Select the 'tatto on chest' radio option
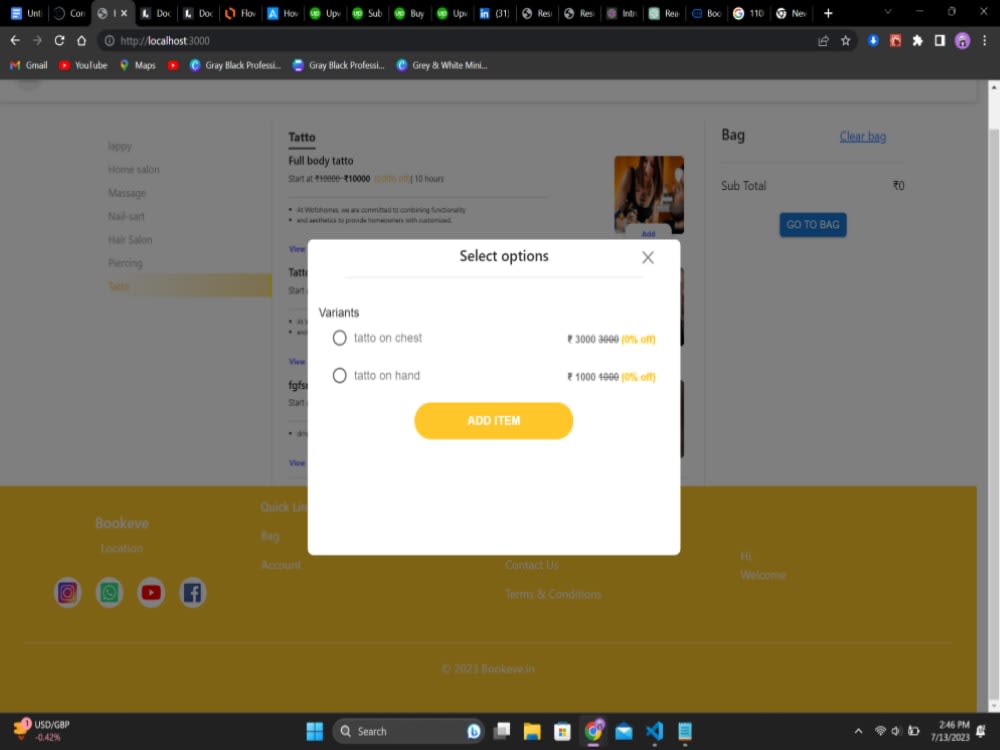1000x750 pixels. click(x=339, y=338)
